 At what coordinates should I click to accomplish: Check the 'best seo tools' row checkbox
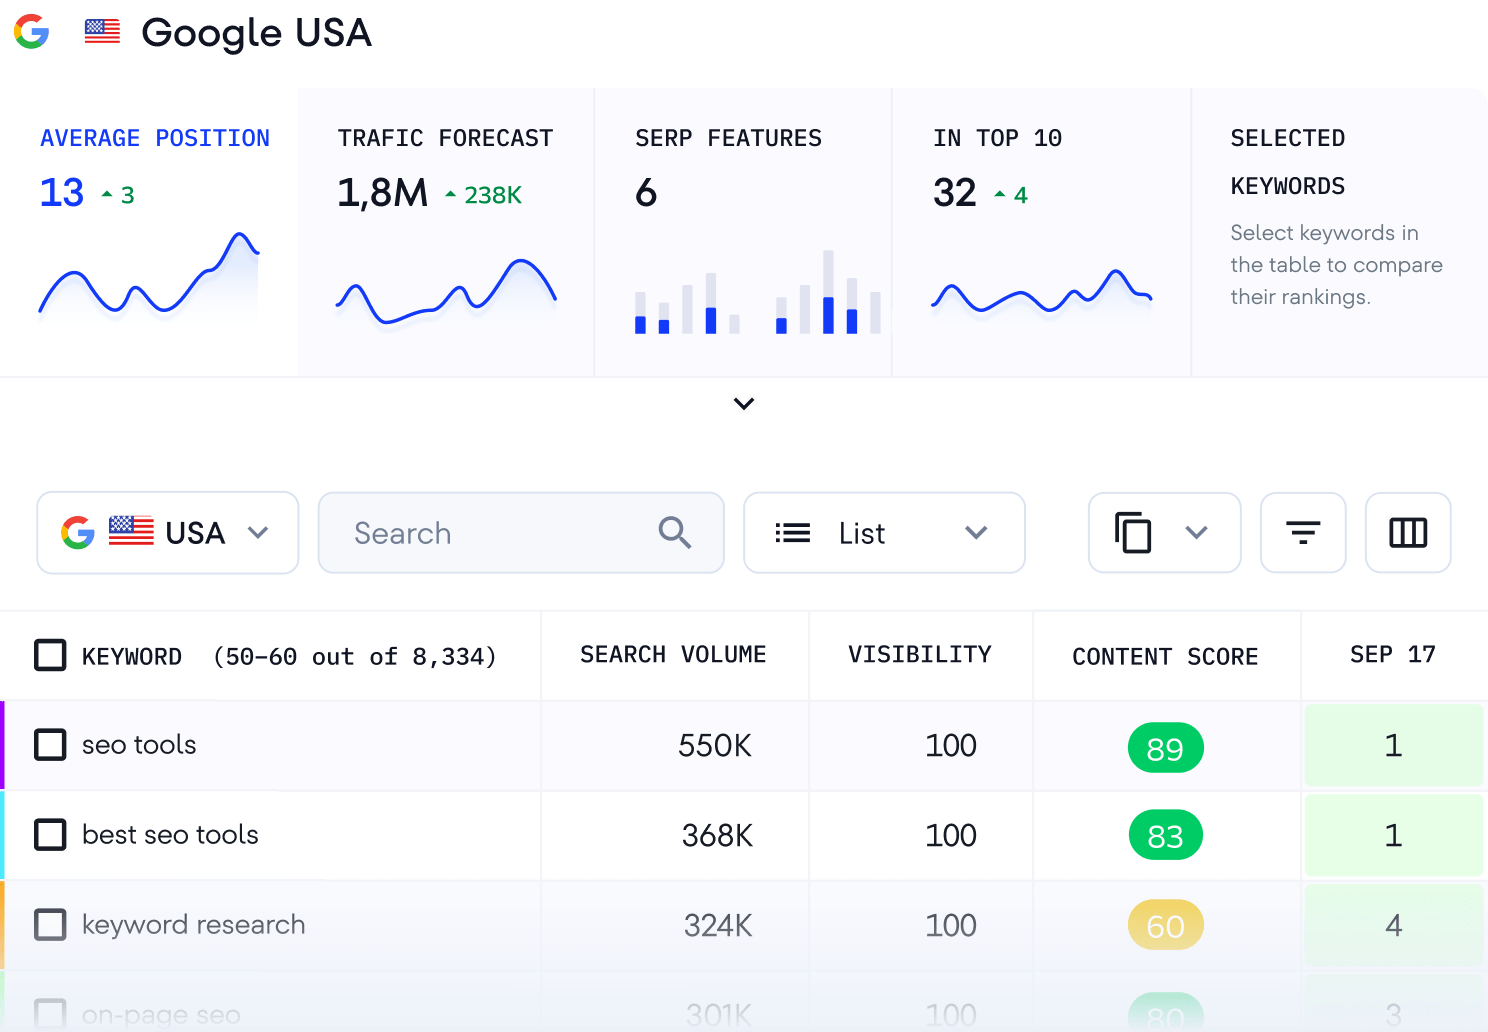50,835
